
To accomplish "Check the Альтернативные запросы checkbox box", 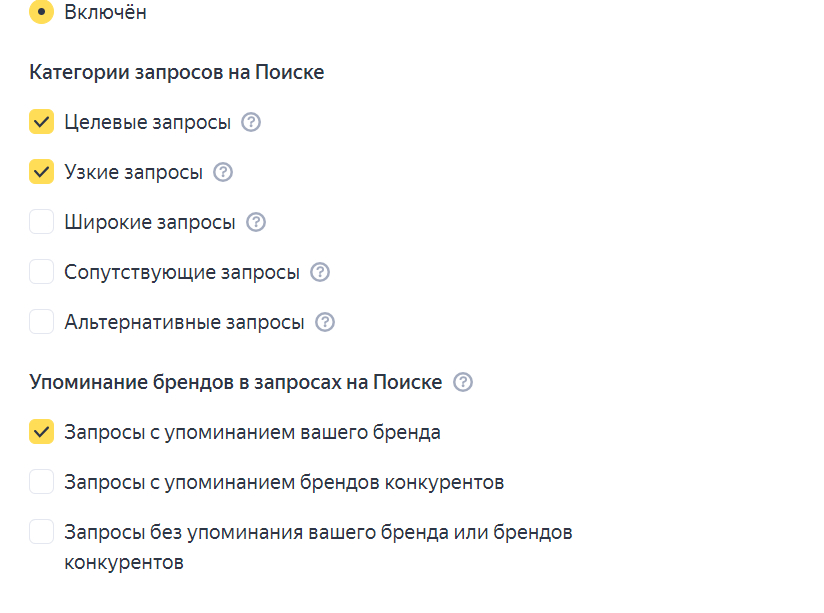I will click(41, 322).
